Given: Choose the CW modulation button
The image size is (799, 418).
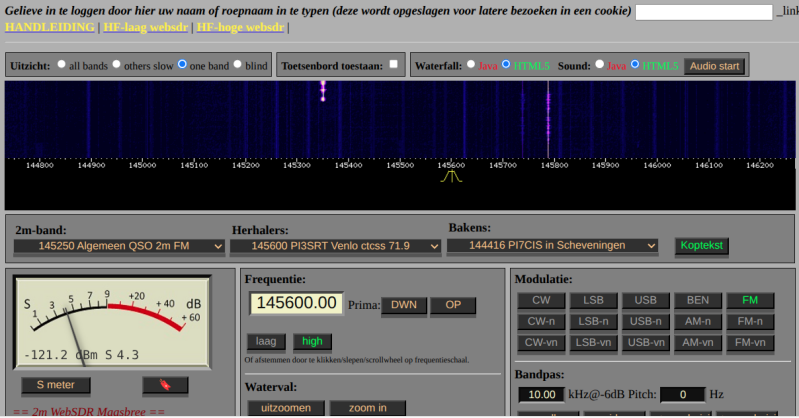Looking at the screenshot, I should [x=541, y=301].
